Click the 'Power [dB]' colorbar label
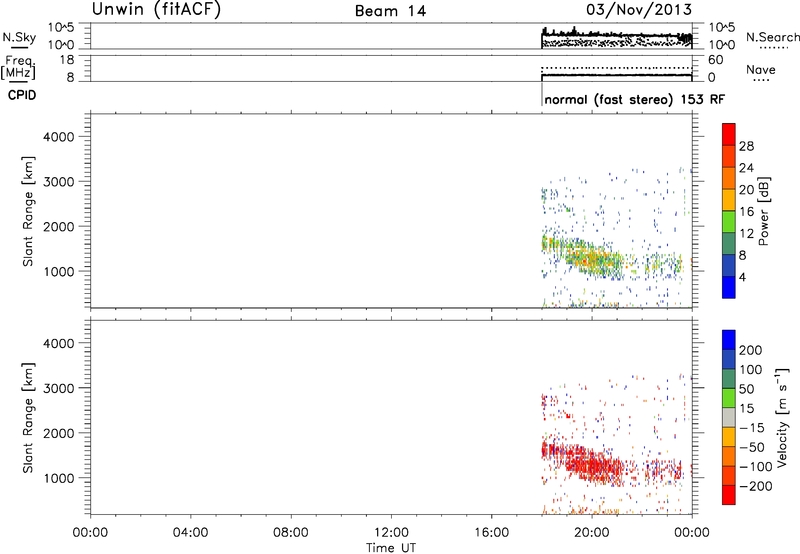Image resolution: width=800 pixels, height=554 pixels. (763, 211)
